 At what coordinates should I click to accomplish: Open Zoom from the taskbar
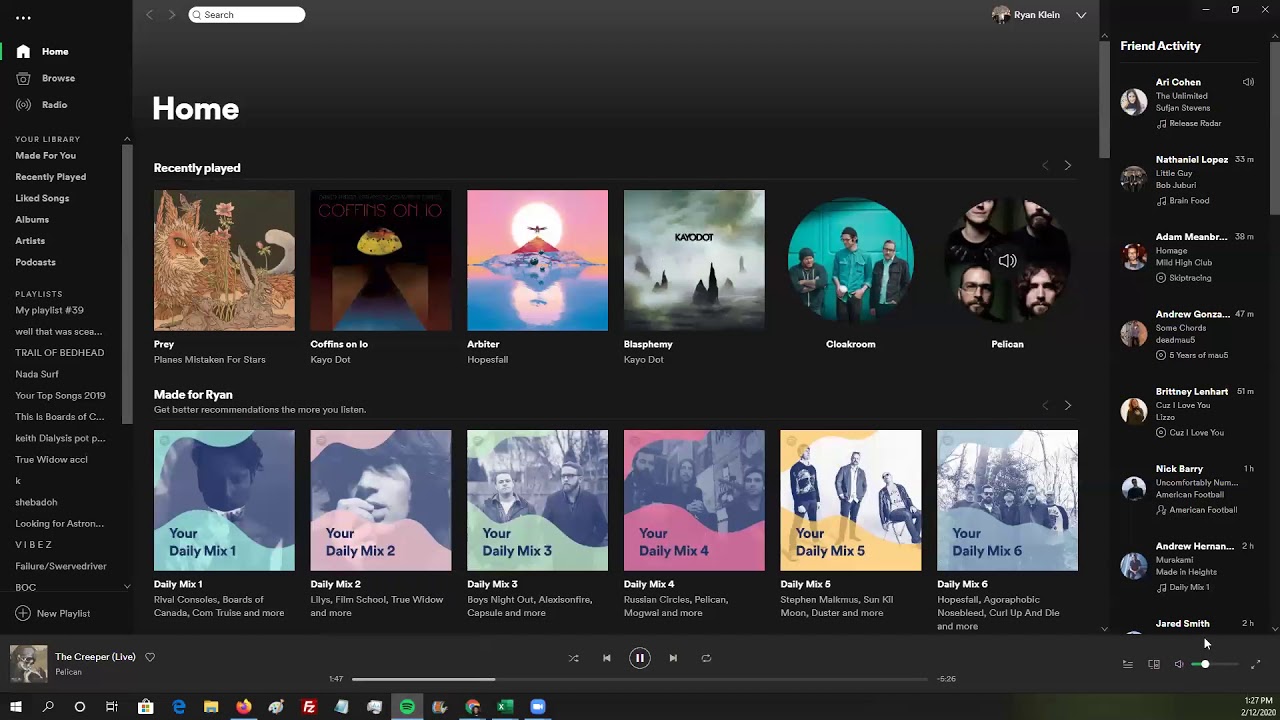tap(537, 707)
